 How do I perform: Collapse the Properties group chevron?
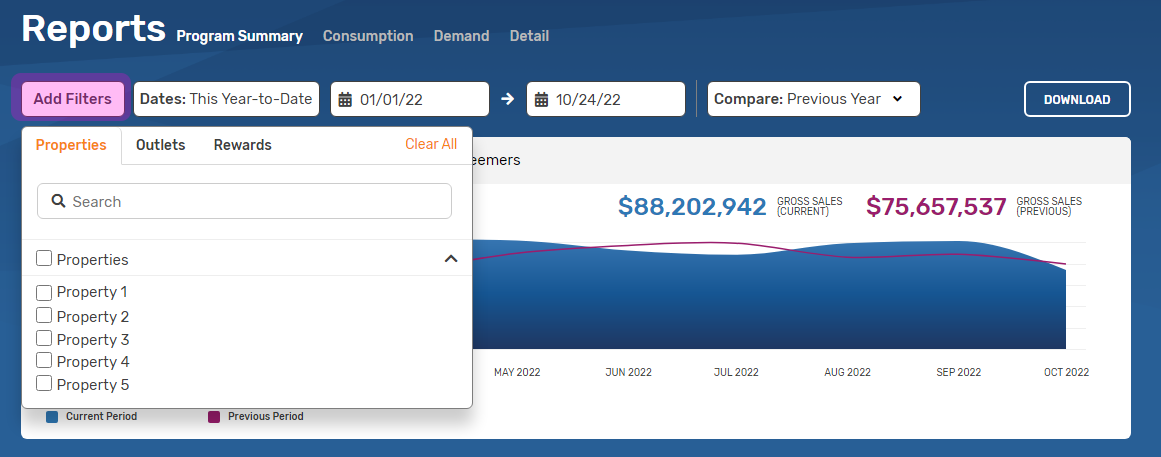[x=451, y=258]
